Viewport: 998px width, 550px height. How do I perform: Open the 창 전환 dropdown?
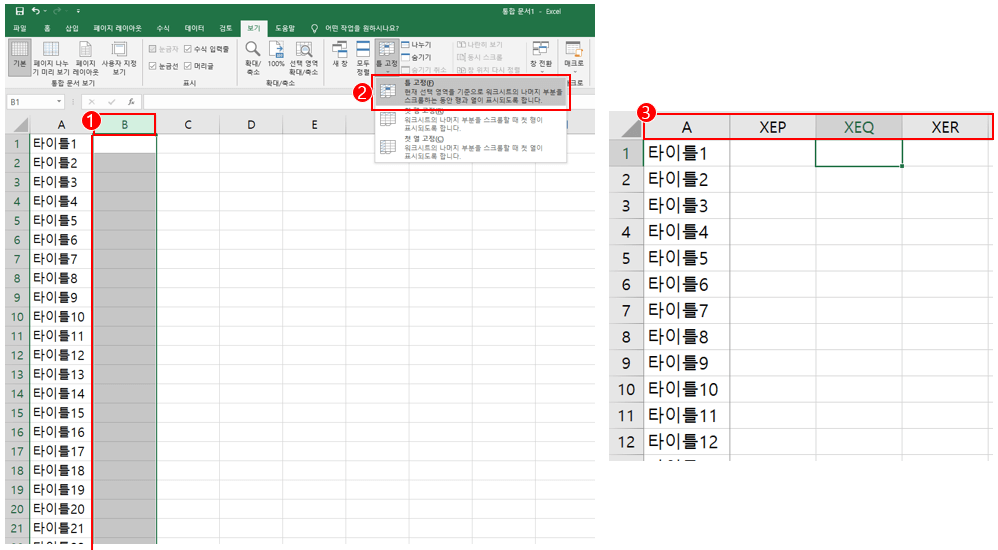pyautogui.click(x=541, y=56)
